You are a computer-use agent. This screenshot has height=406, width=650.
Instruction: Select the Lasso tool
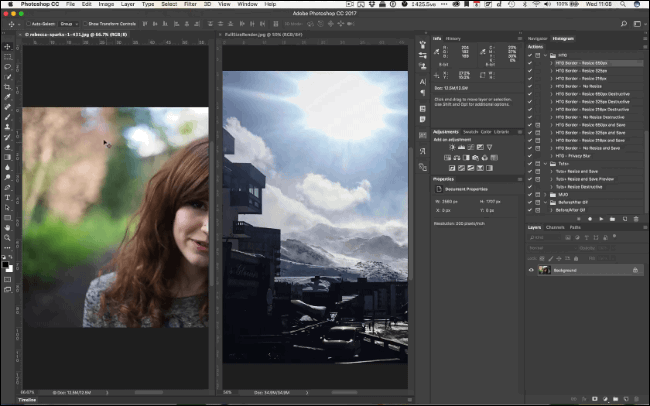point(7,69)
